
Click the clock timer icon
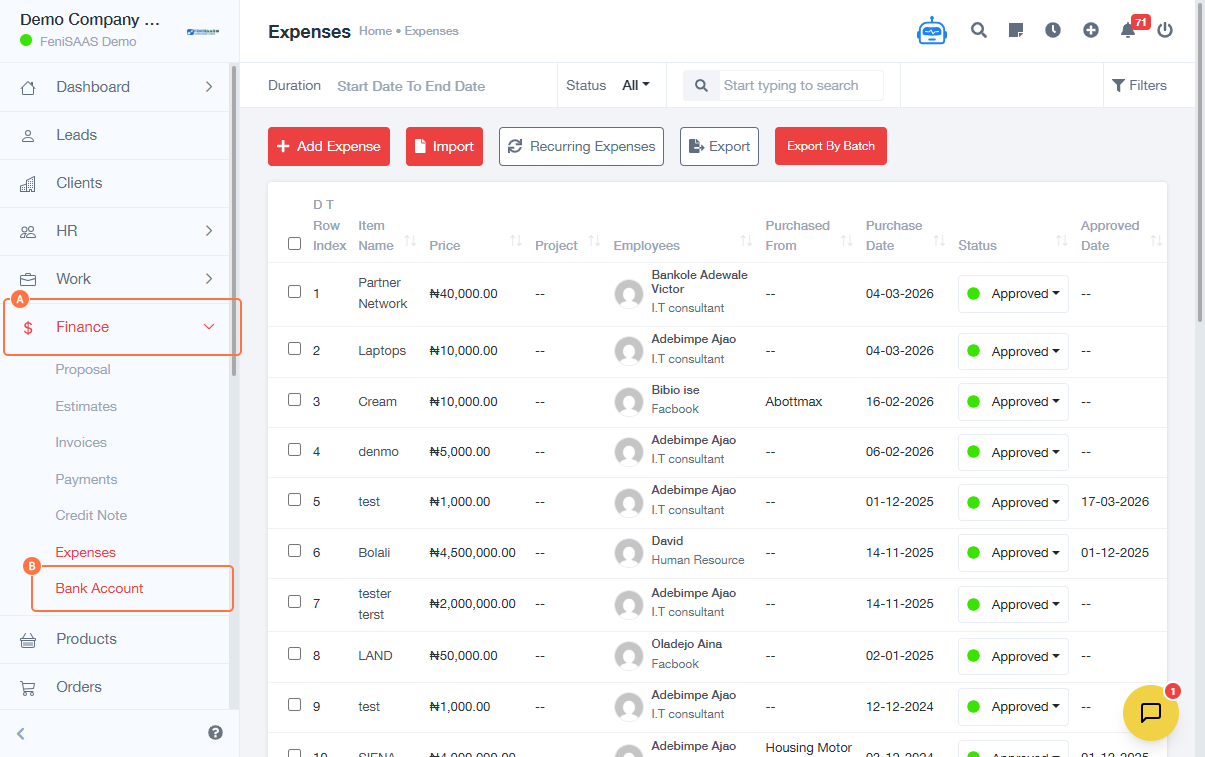tap(1053, 30)
